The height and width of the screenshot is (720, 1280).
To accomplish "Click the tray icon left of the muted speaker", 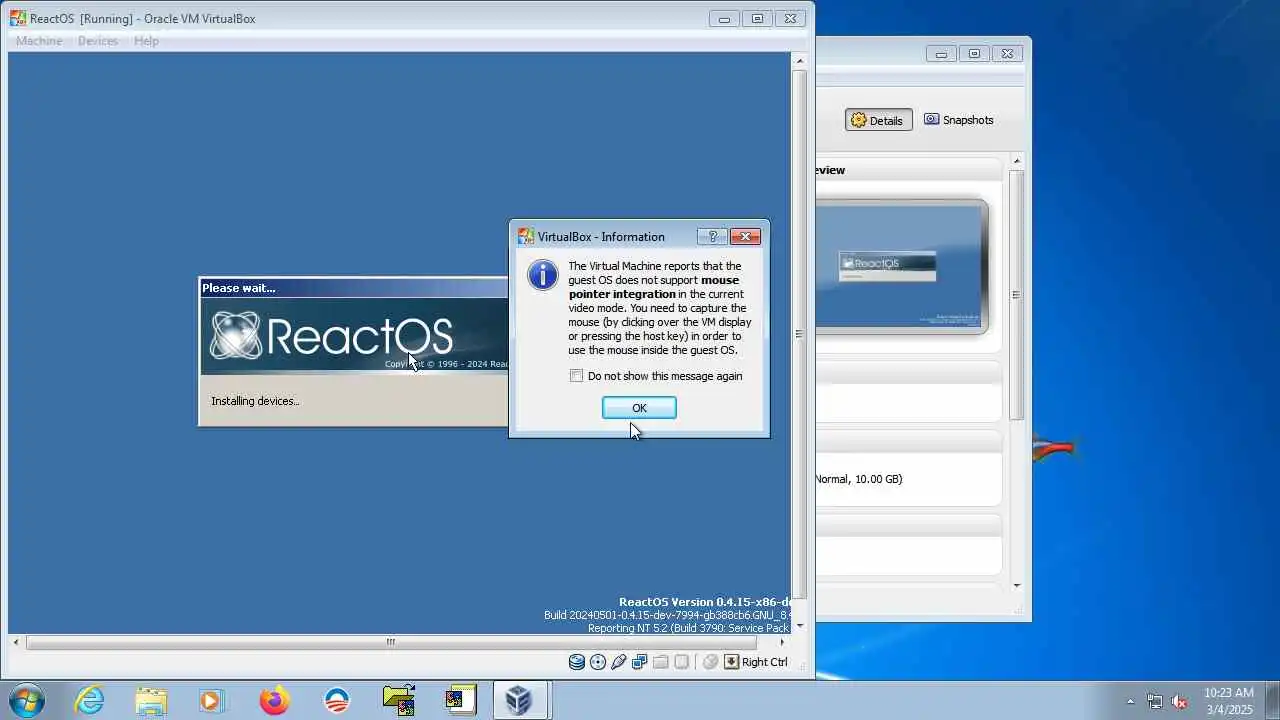I will [x=1155, y=701].
